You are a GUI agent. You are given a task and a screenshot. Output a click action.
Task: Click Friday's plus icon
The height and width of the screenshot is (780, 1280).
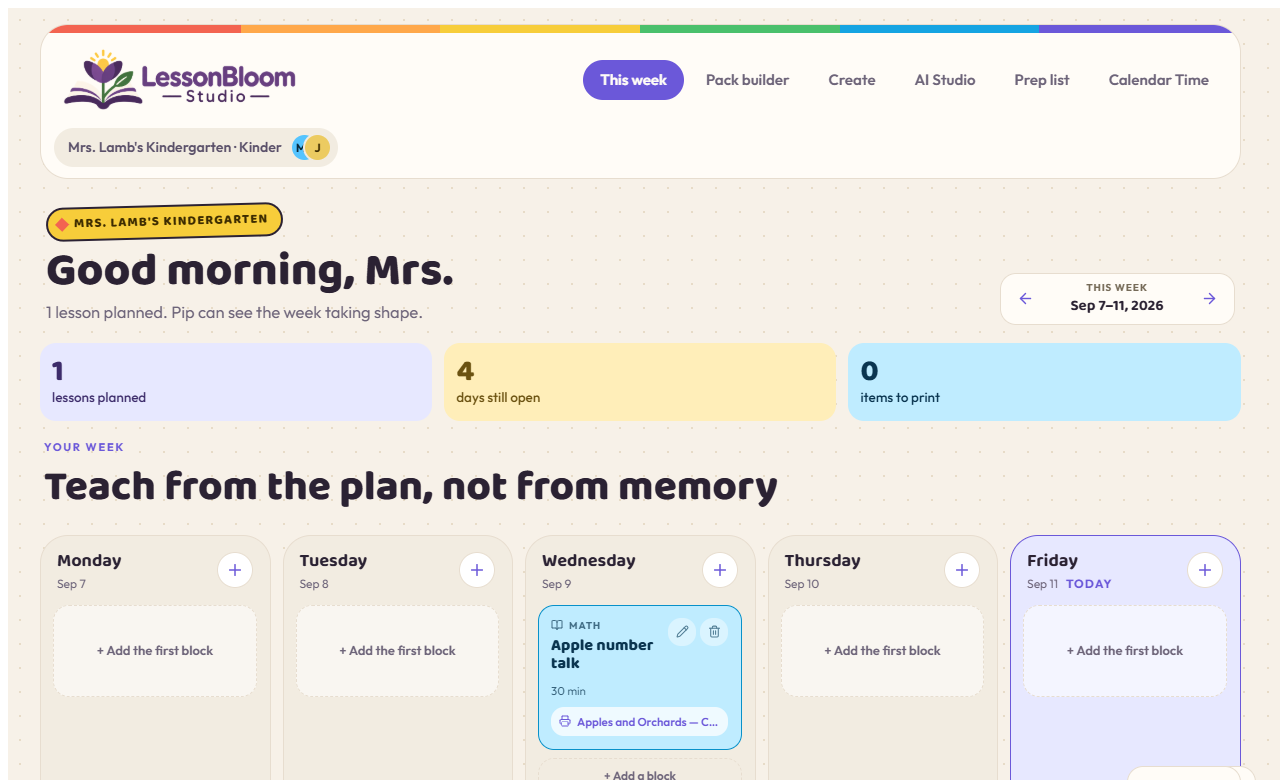[1205, 570]
